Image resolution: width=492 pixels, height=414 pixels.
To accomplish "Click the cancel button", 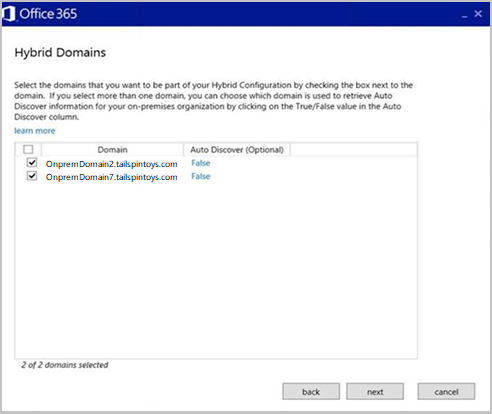I will tap(446, 391).
